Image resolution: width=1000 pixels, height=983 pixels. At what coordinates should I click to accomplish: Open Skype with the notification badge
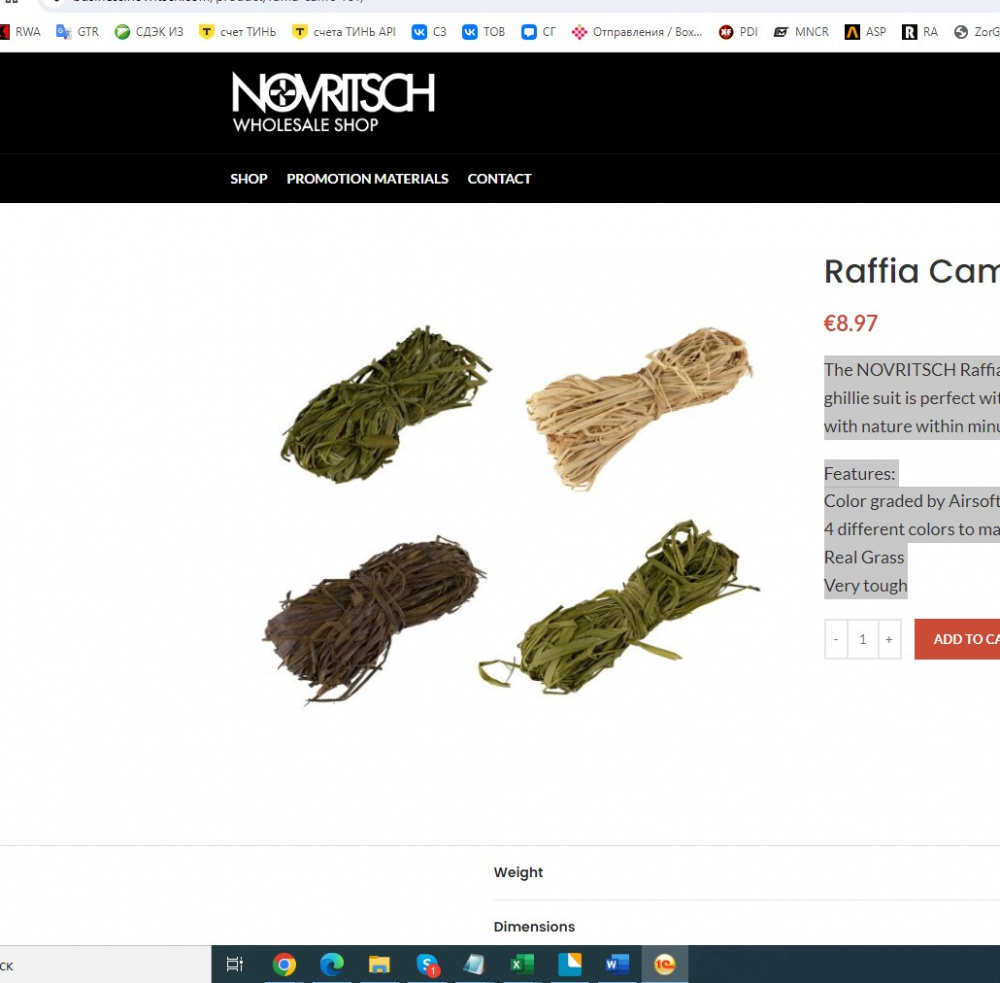tap(427, 964)
